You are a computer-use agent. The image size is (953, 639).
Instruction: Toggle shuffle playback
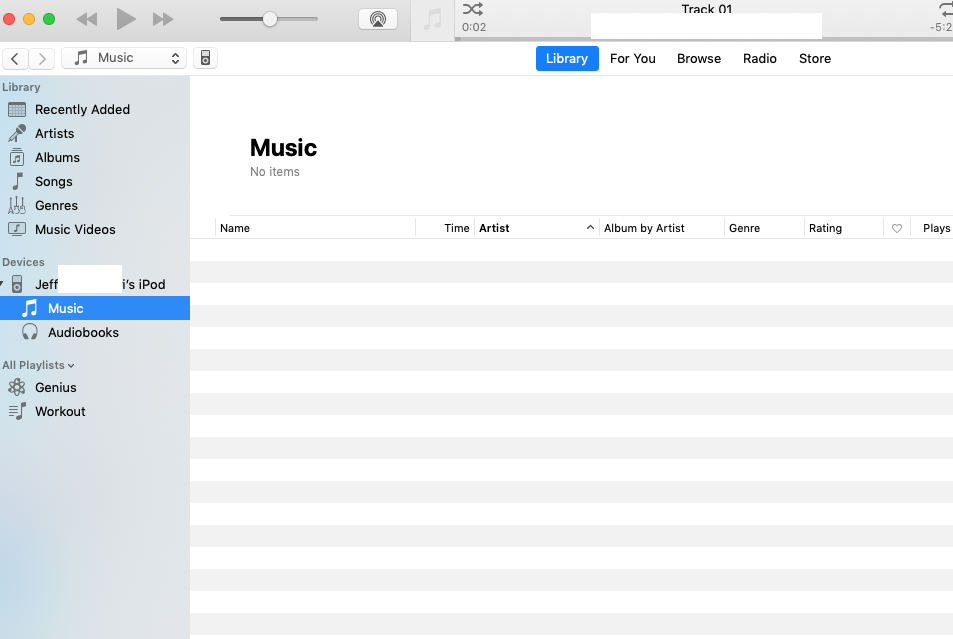tap(473, 9)
